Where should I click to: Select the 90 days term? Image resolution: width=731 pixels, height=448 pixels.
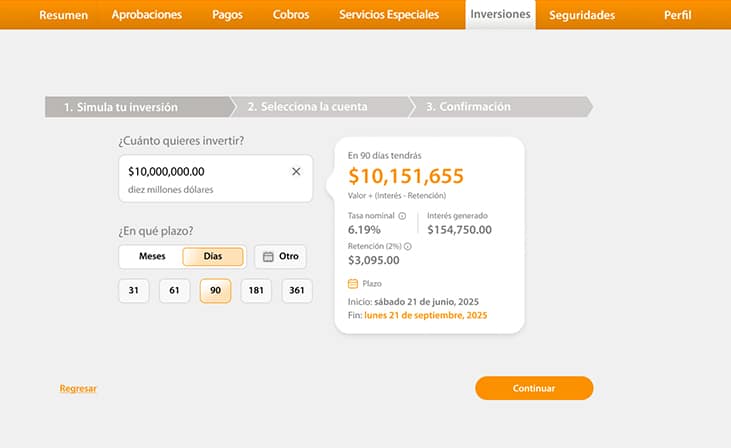point(215,291)
